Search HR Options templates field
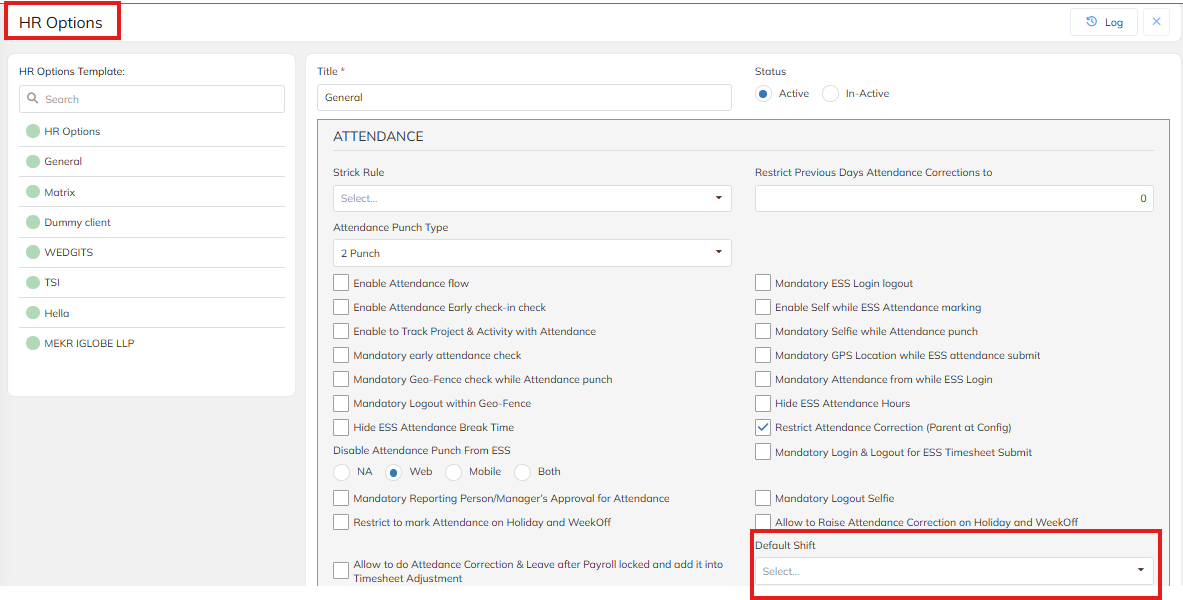The height and width of the screenshot is (600, 1183). (x=152, y=99)
